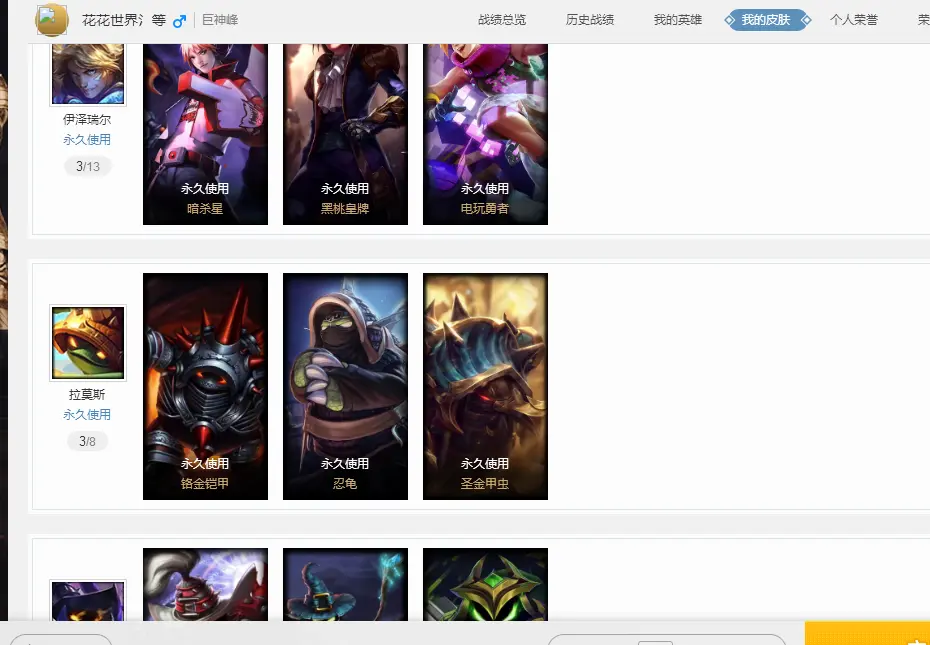Open the 暗杀星 skin card
Viewport: 930px width, 645px height.
[205, 134]
